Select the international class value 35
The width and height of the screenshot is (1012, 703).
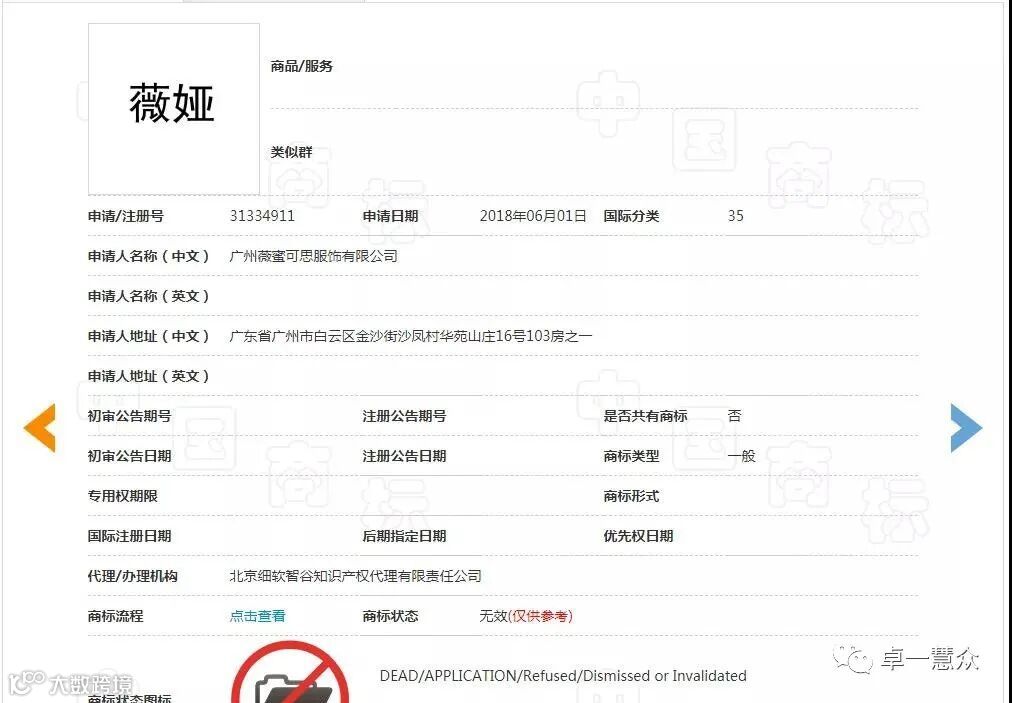click(x=736, y=216)
